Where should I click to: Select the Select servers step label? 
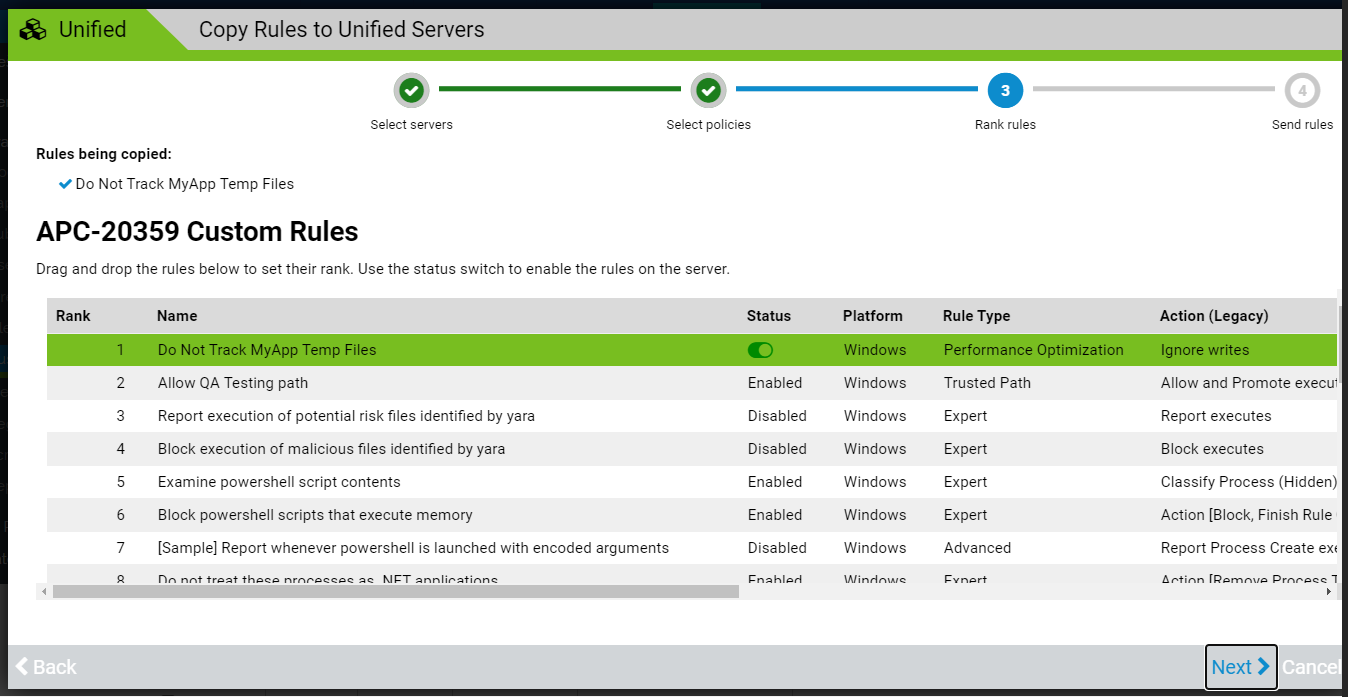pyautogui.click(x=411, y=124)
